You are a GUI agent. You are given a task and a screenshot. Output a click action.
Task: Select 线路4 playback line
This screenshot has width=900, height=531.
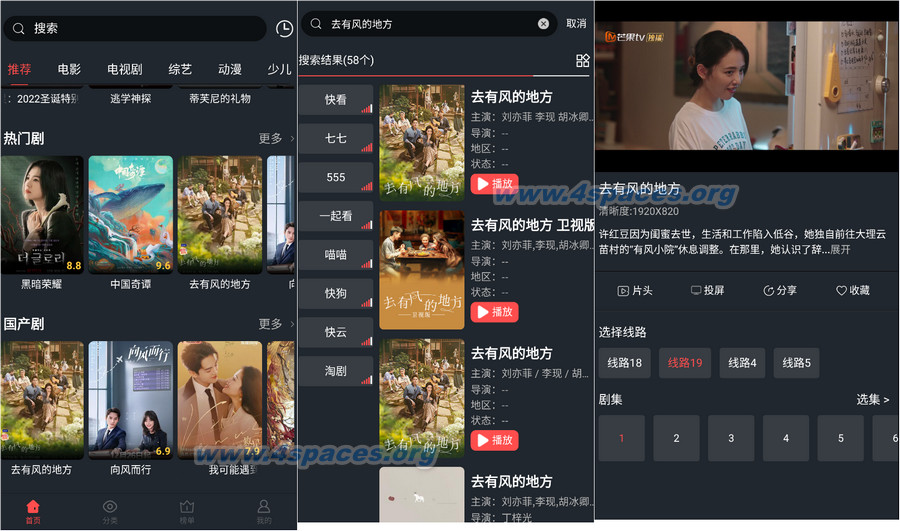[742, 363]
